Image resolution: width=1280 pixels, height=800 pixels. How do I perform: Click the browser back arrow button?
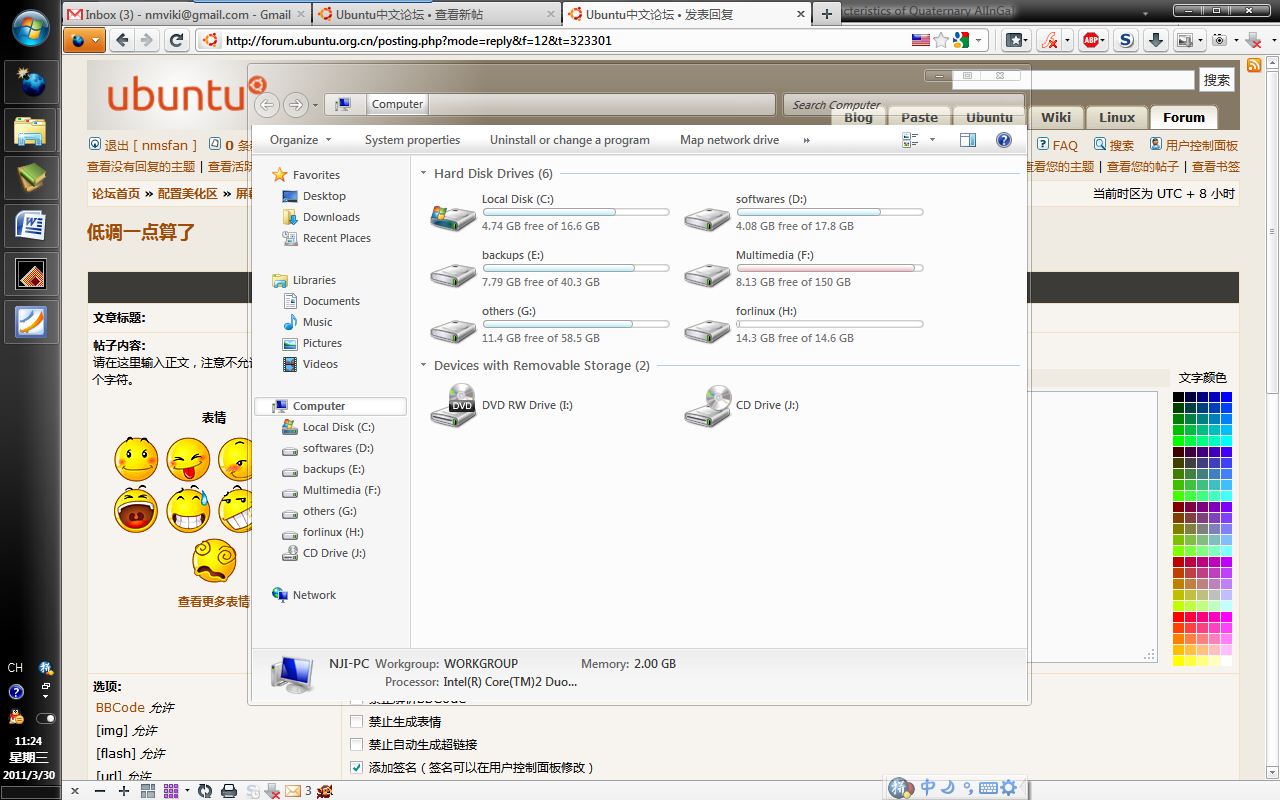[122, 40]
